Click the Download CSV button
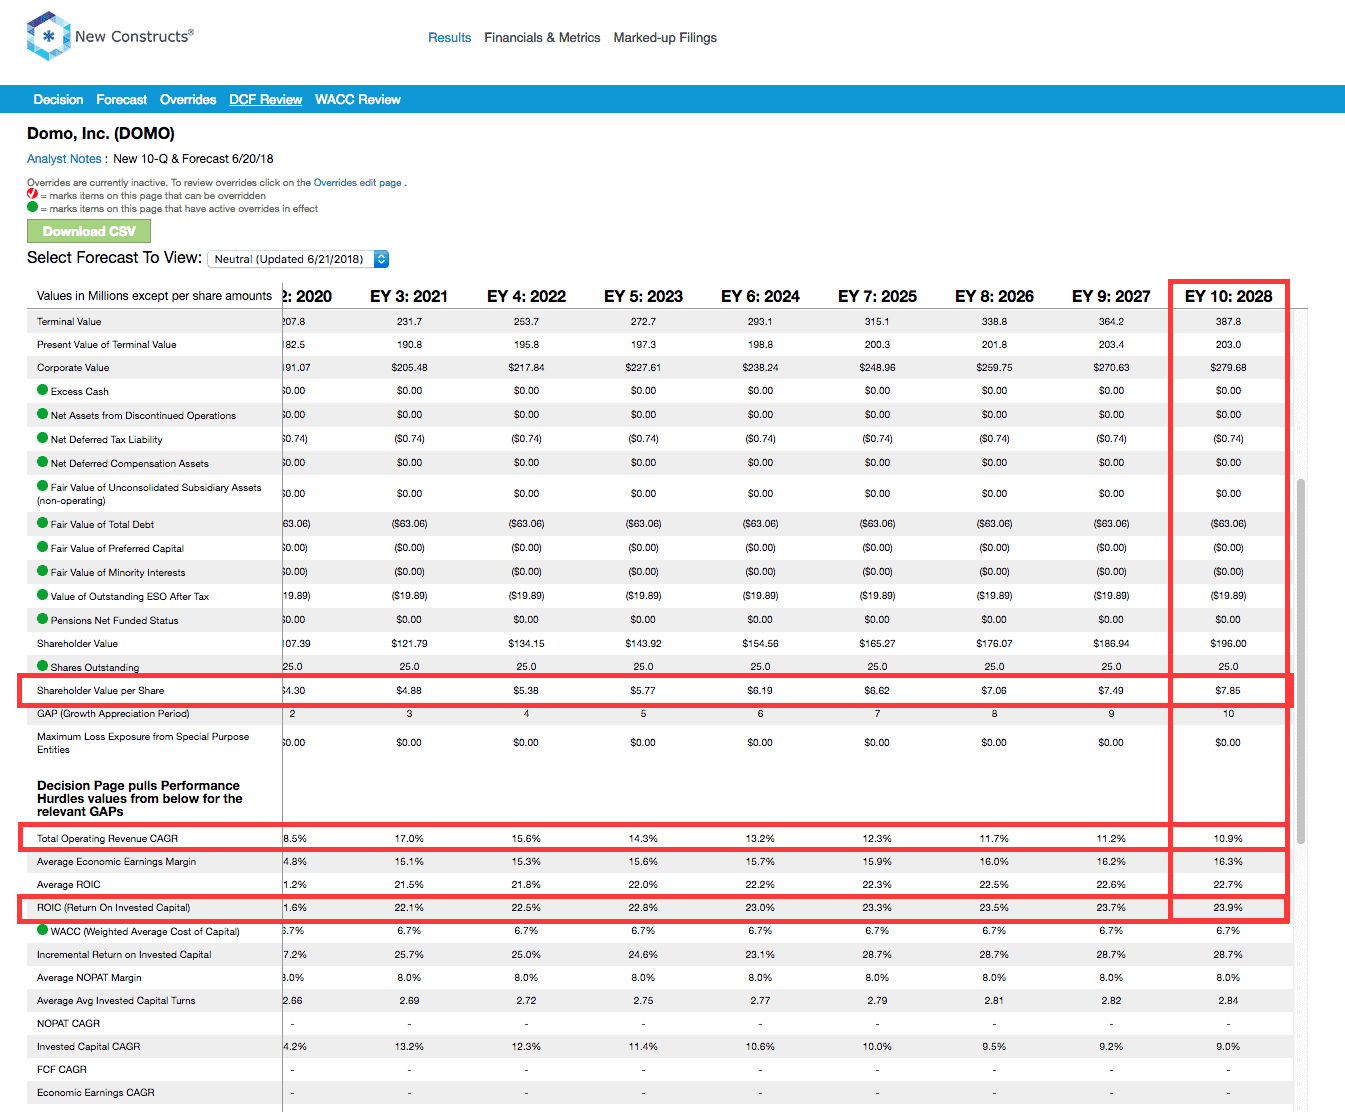 (89, 231)
